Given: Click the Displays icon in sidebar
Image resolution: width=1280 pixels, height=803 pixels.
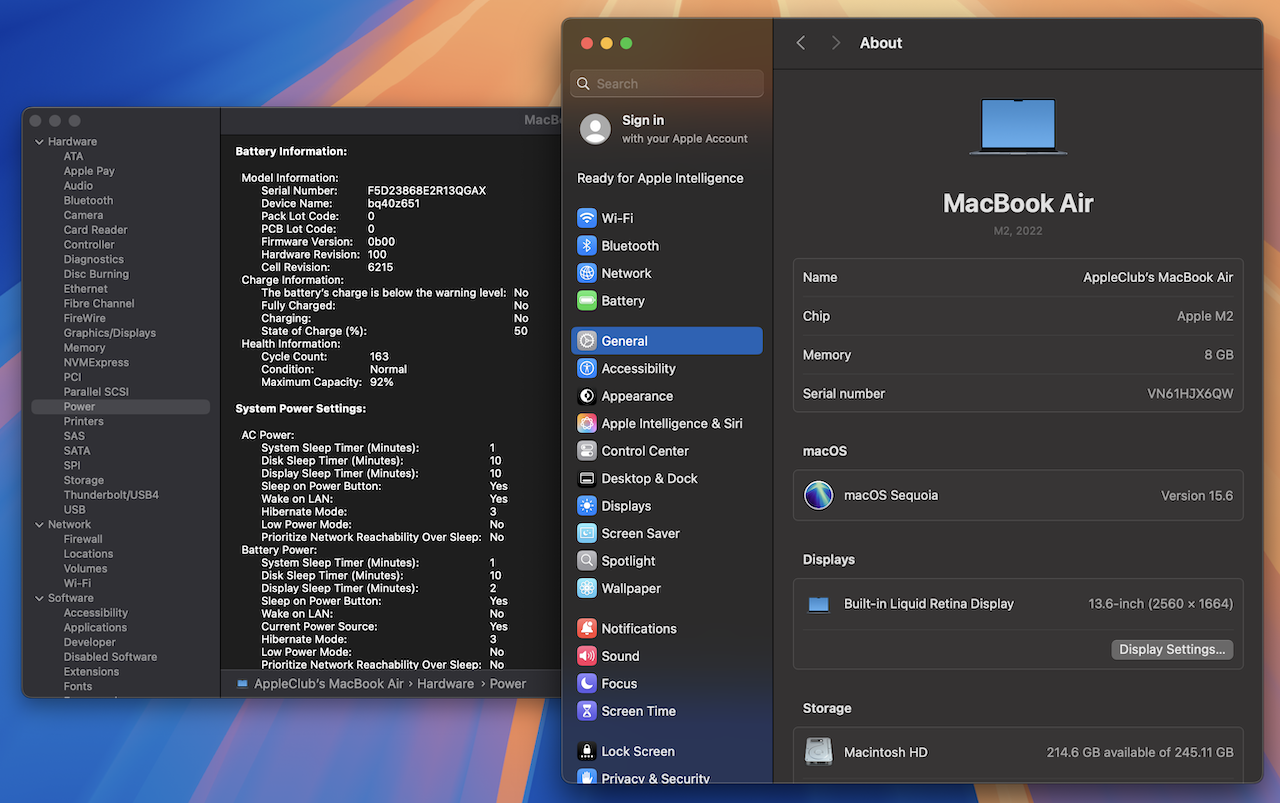Looking at the screenshot, I should click(x=587, y=506).
